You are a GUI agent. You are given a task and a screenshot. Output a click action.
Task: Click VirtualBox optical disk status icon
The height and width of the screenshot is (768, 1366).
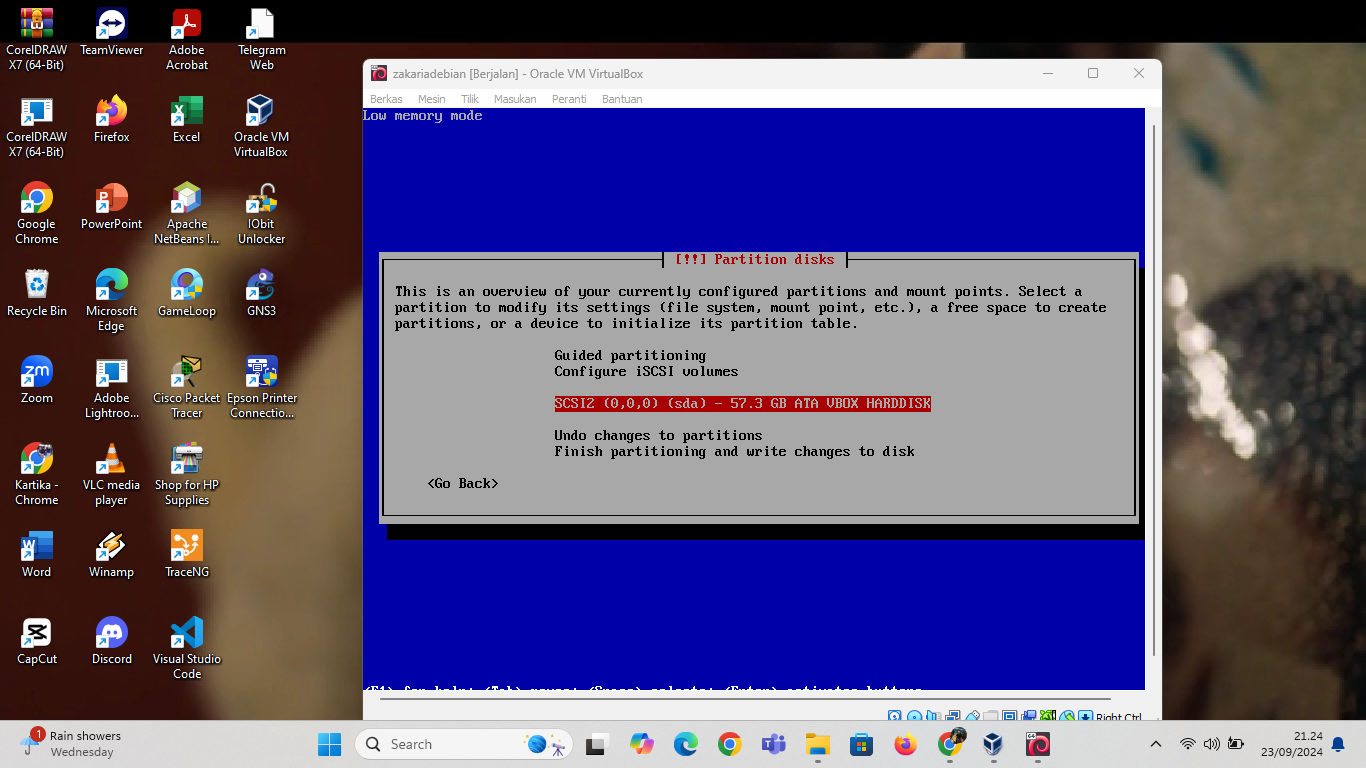pyautogui.click(x=914, y=715)
